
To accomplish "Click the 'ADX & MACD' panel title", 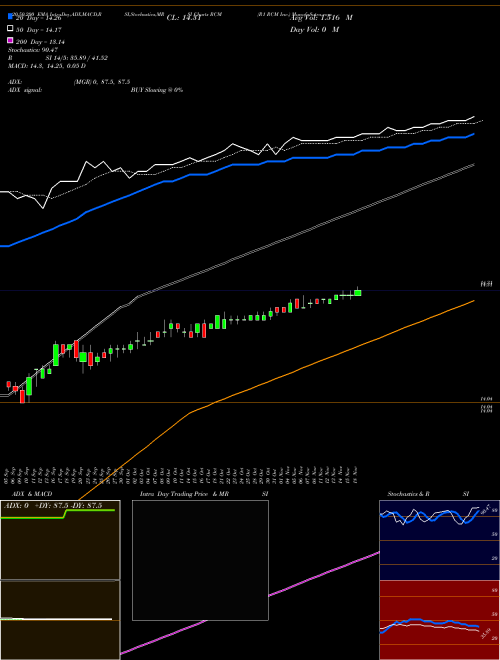I will click(x=32, y=494).
